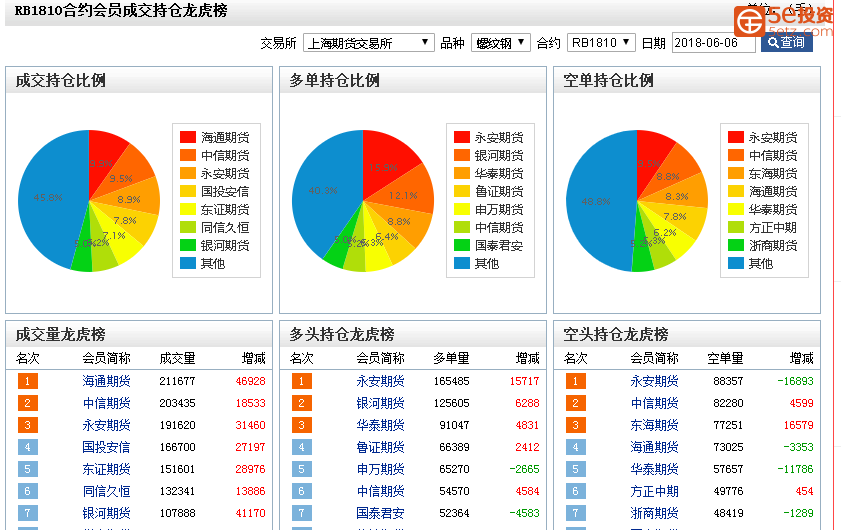
Task: Open 中信期货 link in 多头持仓龙虎榜
Action: (380, 491)
